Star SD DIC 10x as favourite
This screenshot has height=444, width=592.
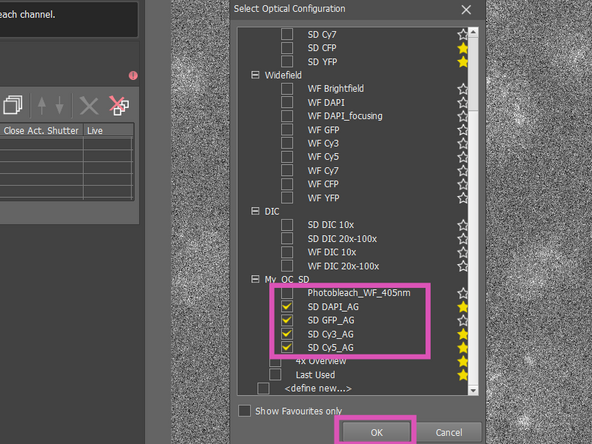click(x=462, y=225)
